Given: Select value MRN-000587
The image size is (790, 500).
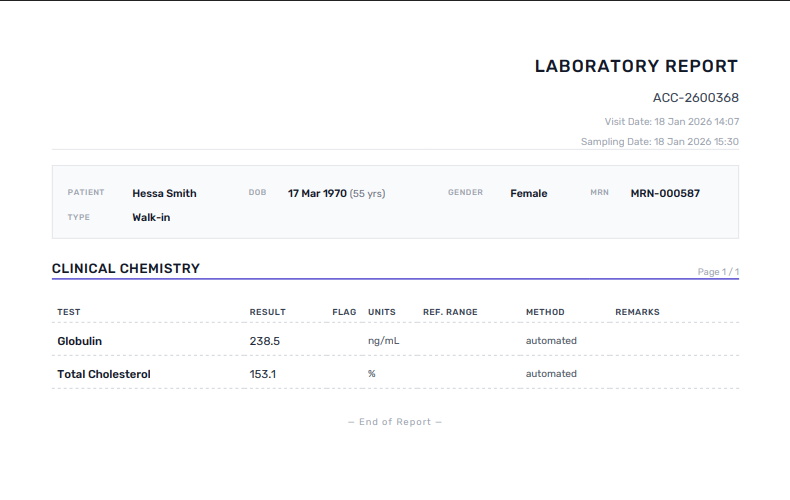Looking at the screenshot, I should [665, 194].
